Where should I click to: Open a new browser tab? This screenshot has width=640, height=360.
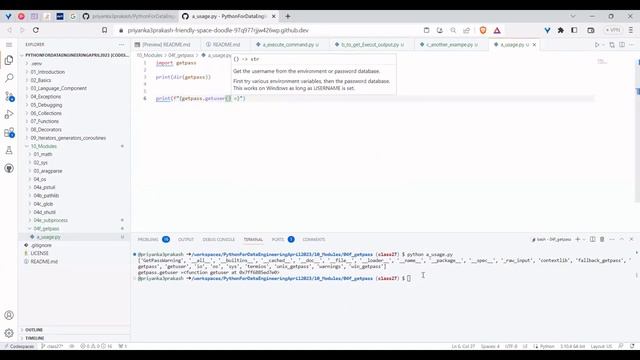pos(288,16)
